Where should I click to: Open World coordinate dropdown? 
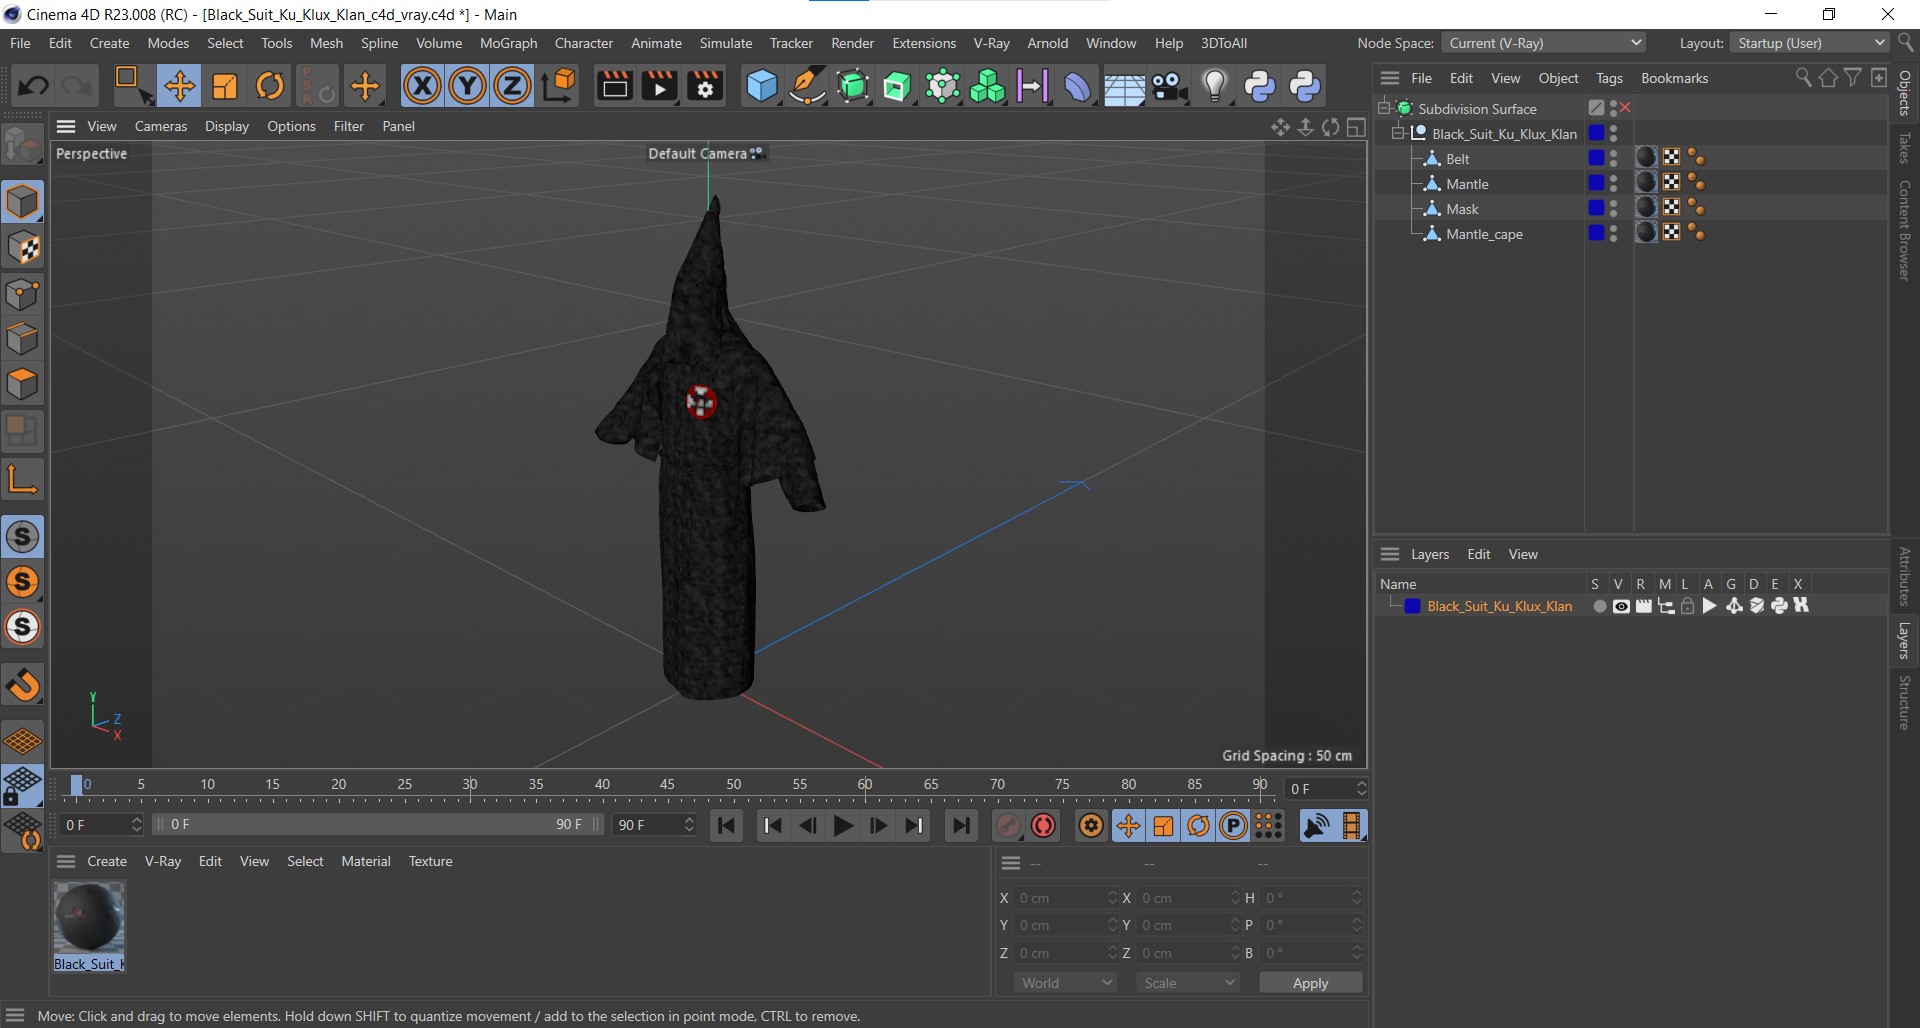point(1066,983)
